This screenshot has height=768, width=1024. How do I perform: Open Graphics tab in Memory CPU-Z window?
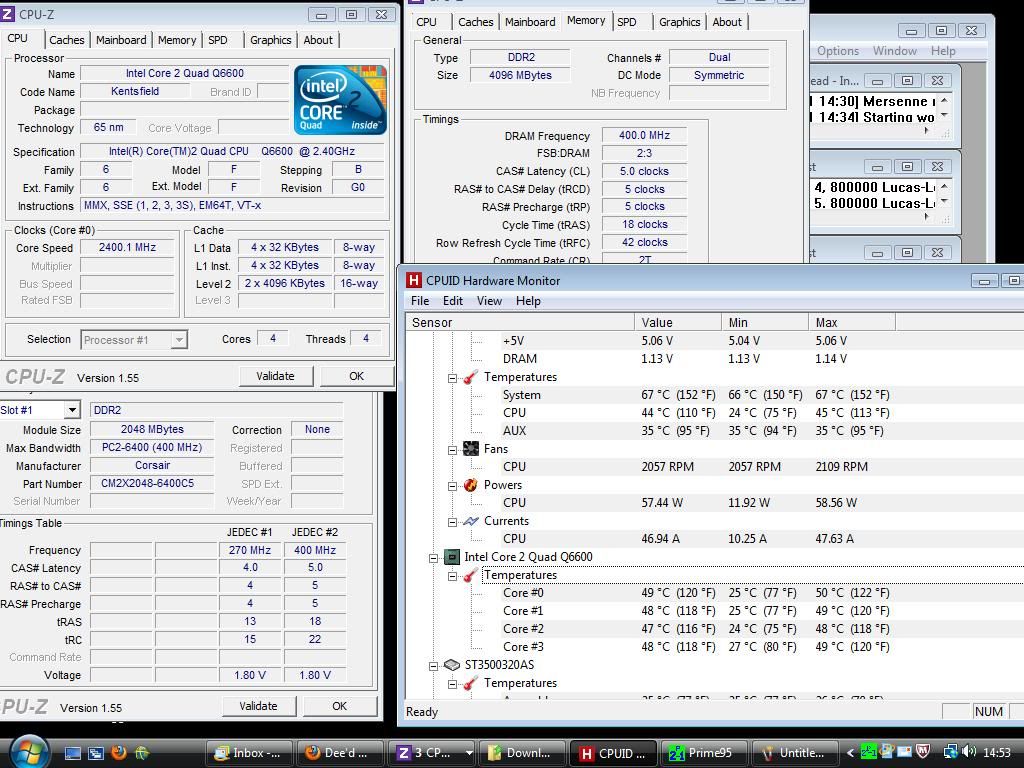679,22
